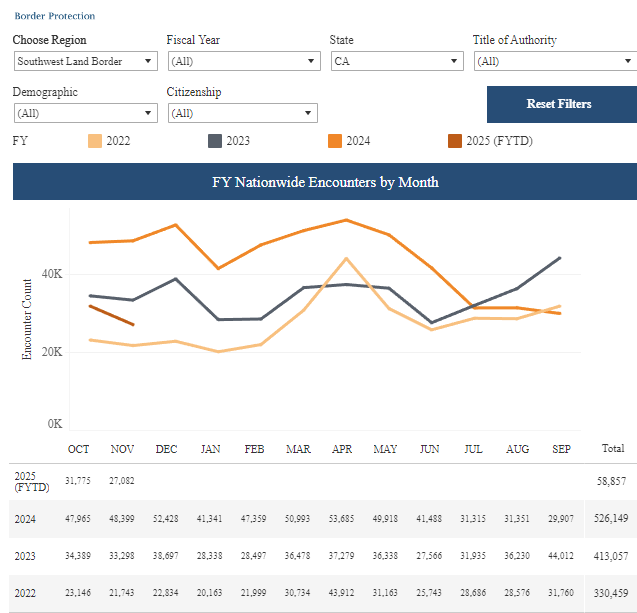Click the DEC column header
Screen dimensions: 637x613
click(166, 449)
